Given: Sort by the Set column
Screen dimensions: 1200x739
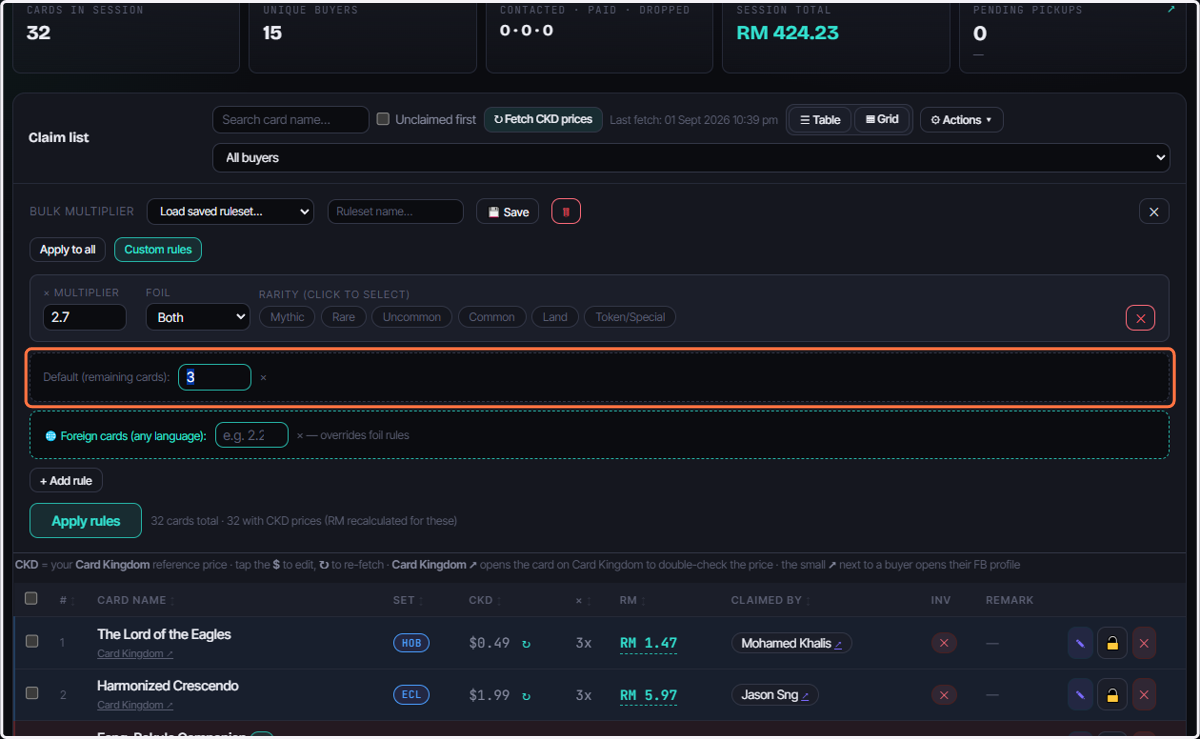Looking at the screenshot, I should click(x=406, y=600).
